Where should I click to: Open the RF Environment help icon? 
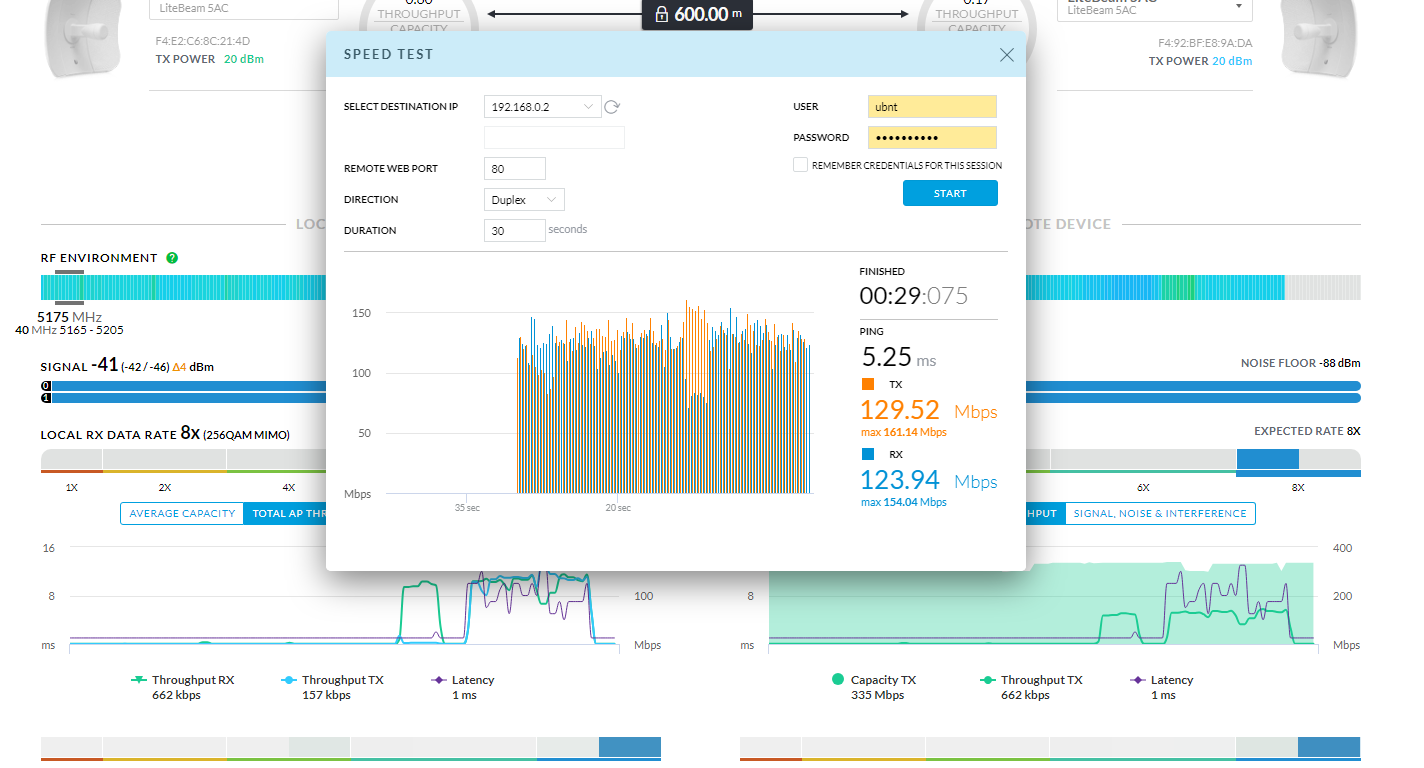[172, 258]
